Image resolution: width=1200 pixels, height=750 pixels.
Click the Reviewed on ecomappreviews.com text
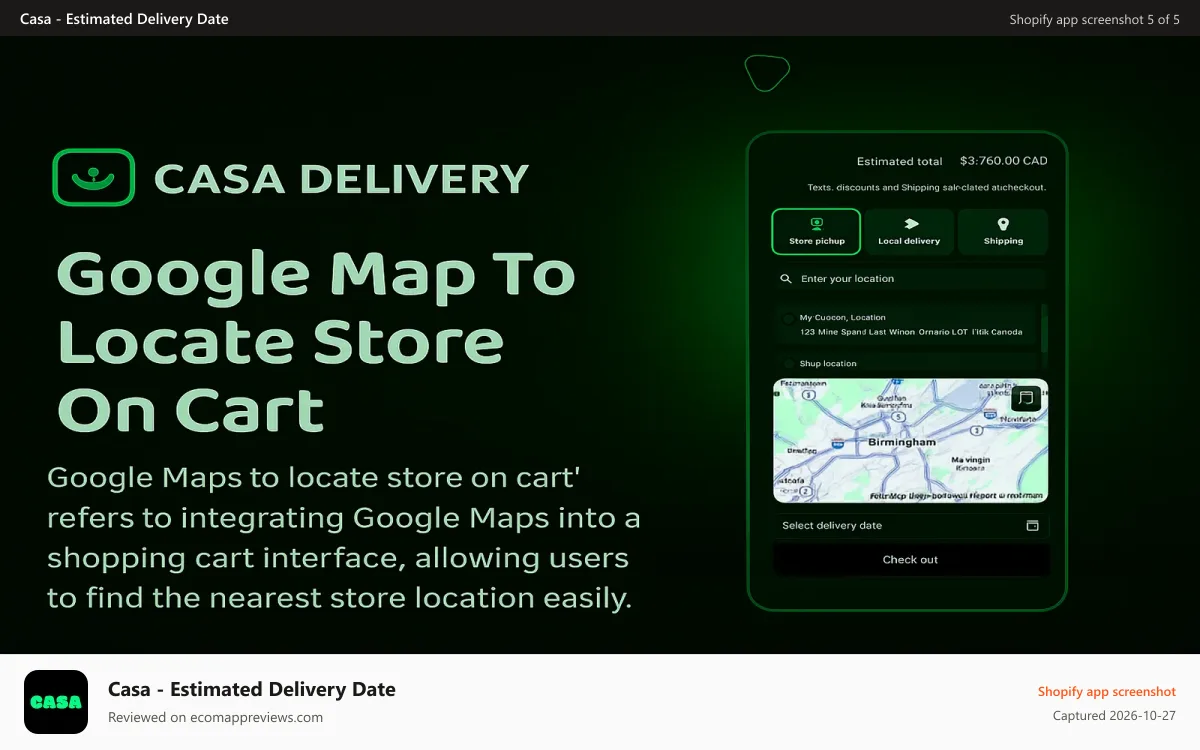215,717
